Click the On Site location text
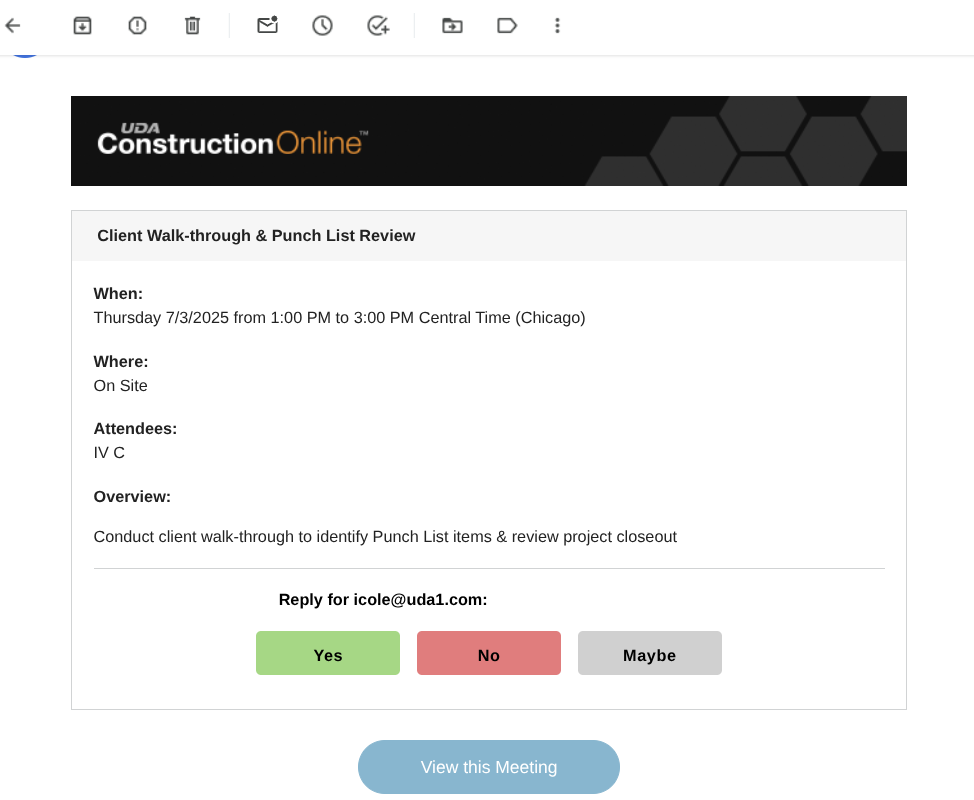Screen dimensions: 974x800 point(121,386)
